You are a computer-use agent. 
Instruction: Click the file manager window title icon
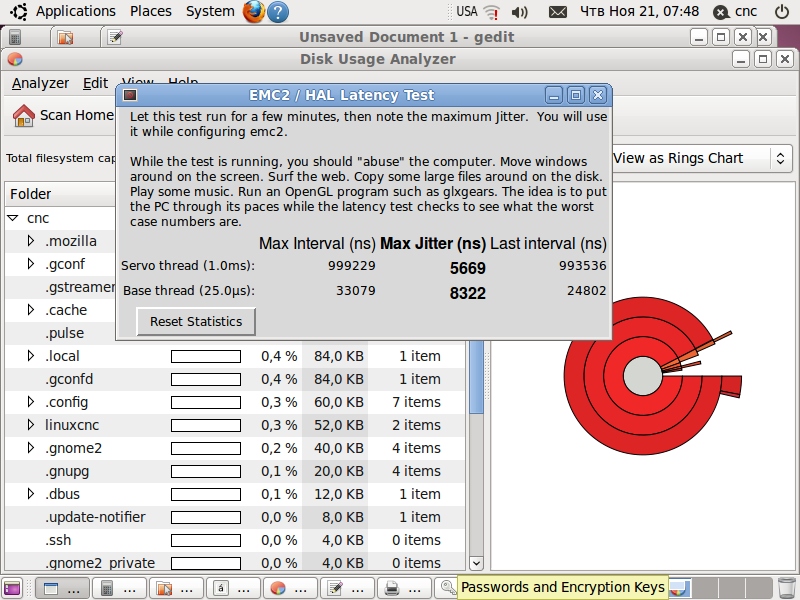(x=65, y=37)
